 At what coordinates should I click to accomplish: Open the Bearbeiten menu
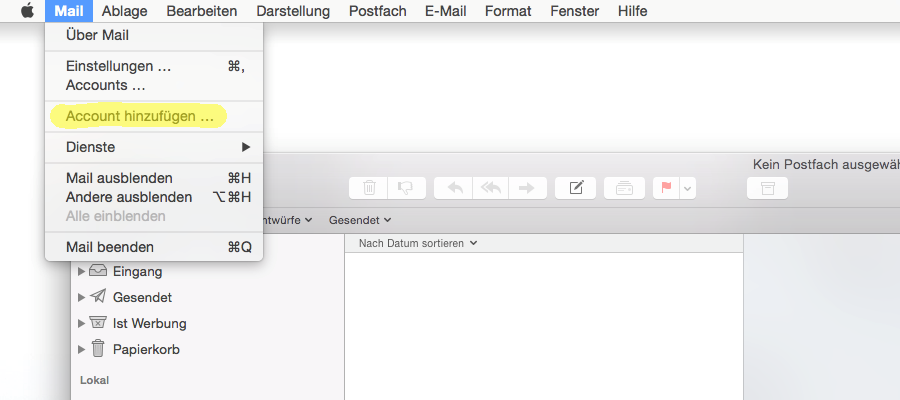(x=201, y=11)
